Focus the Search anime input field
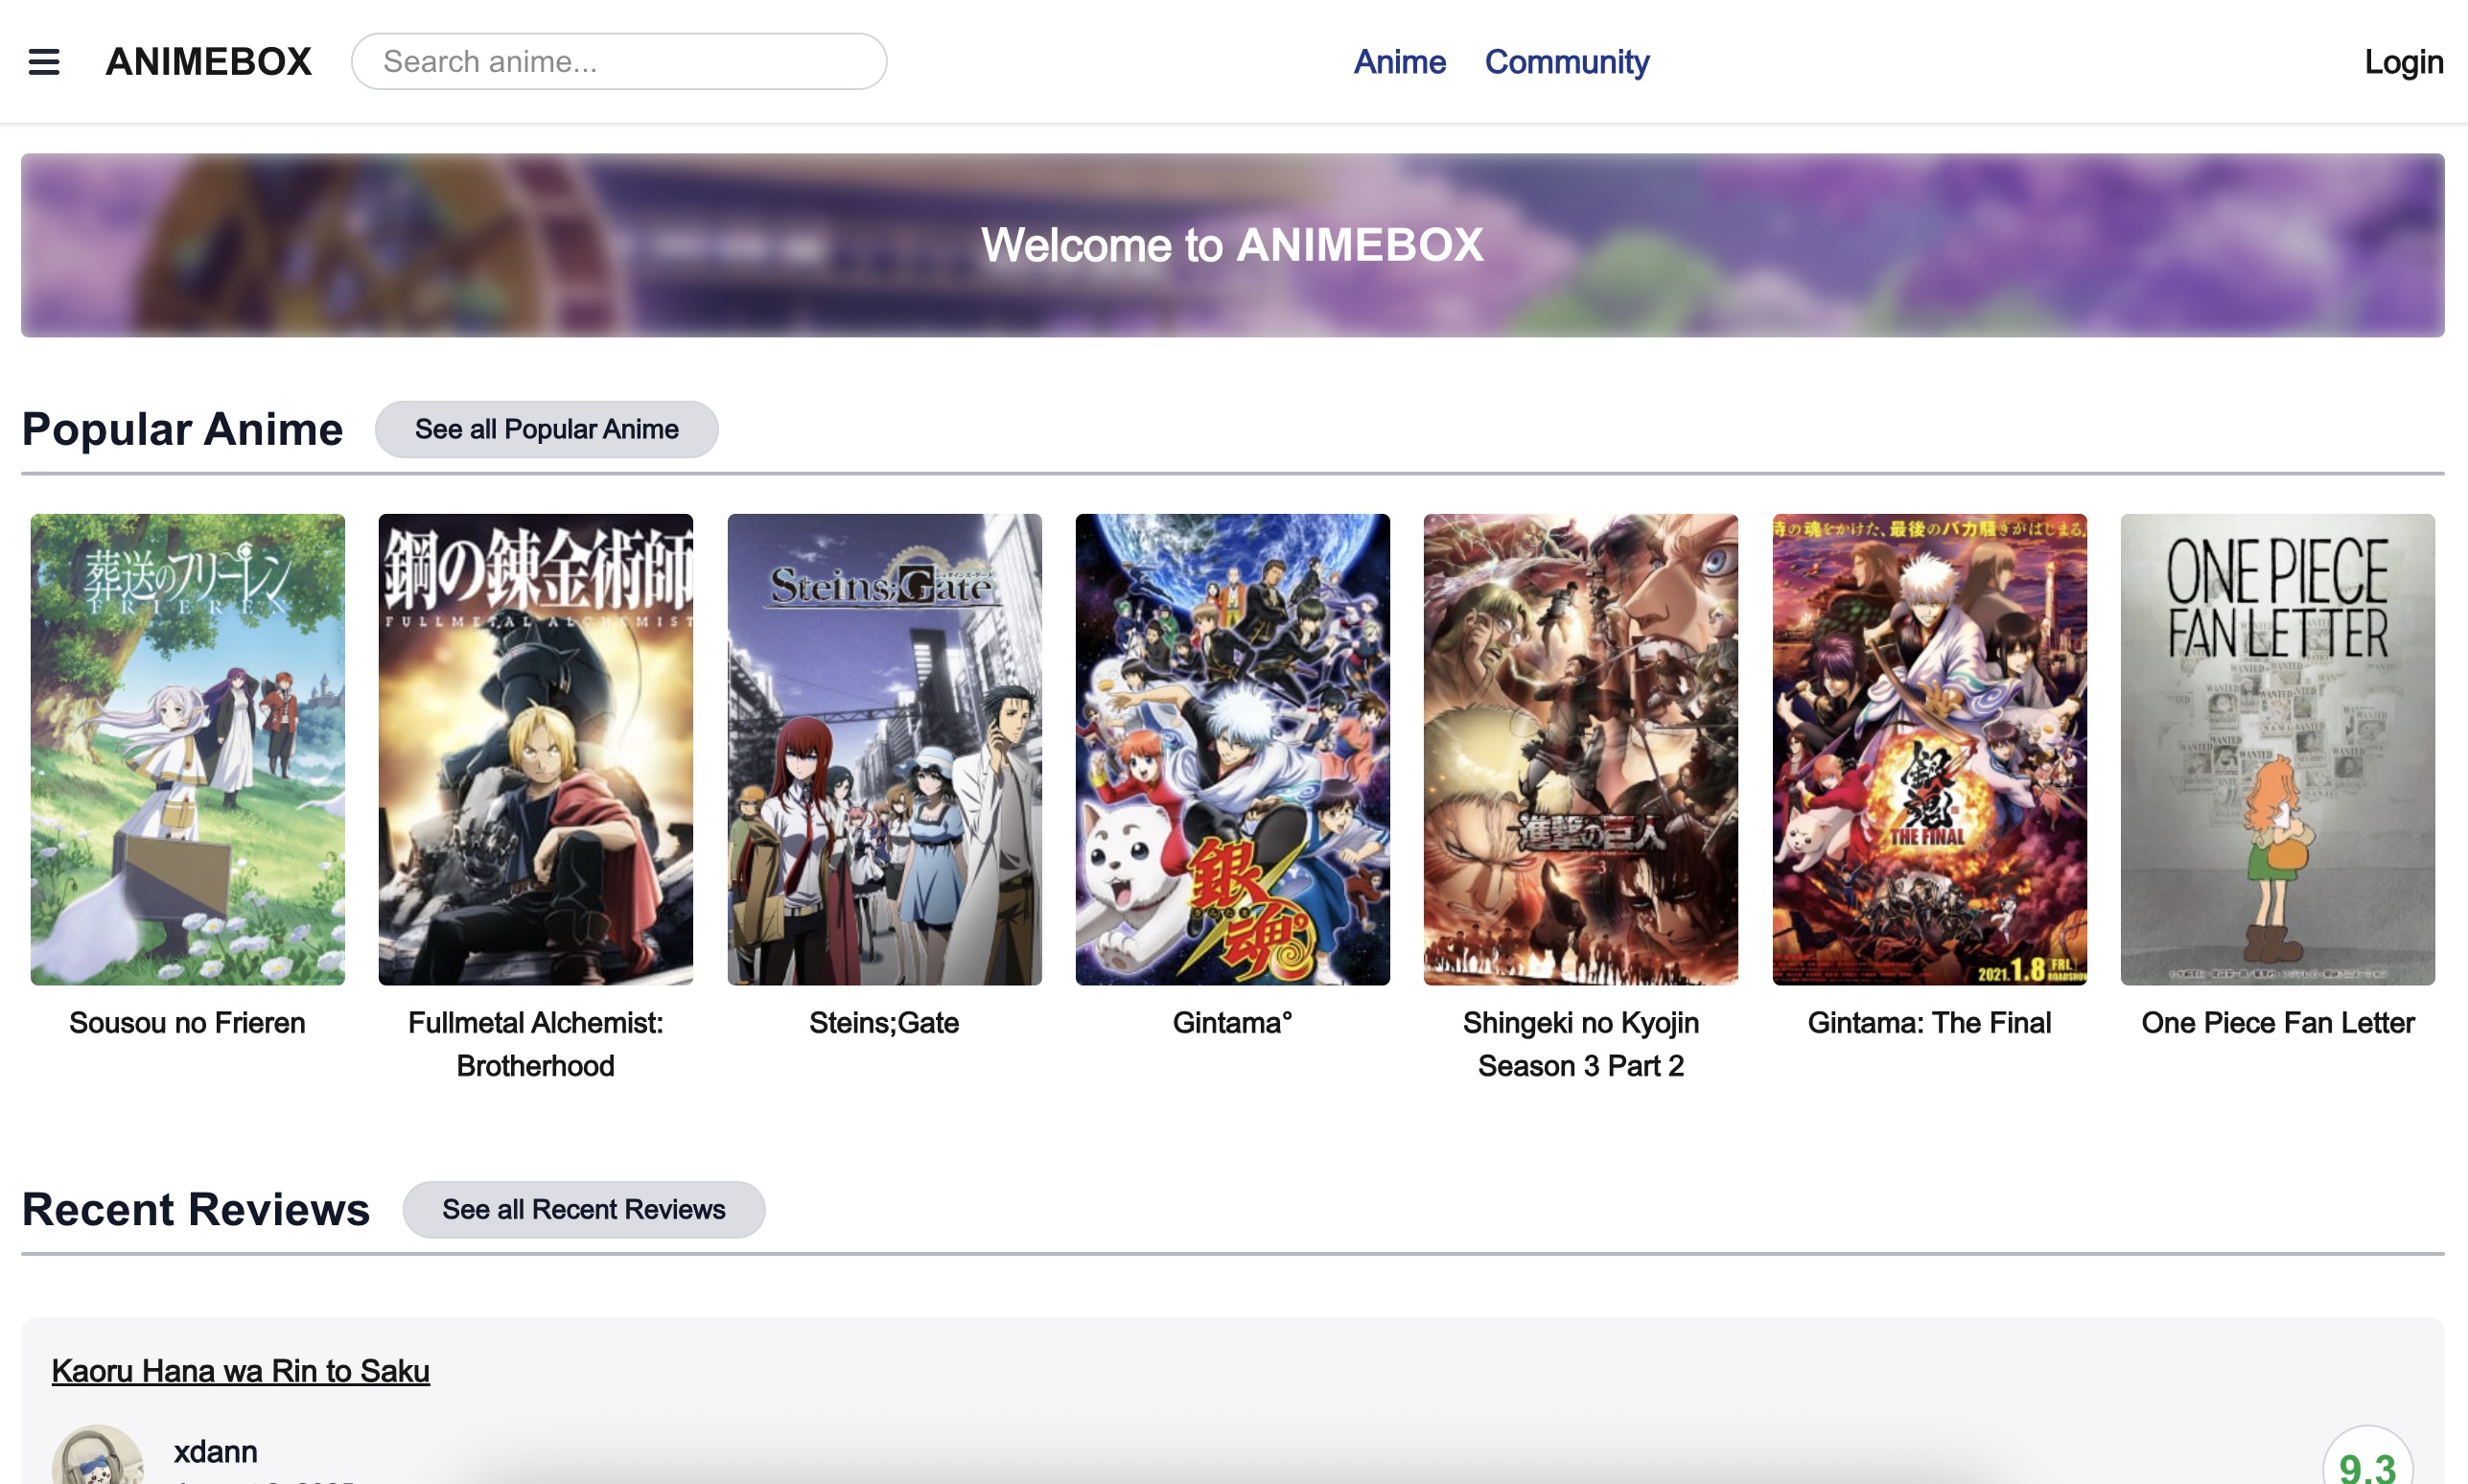Viewport: 2468px width, 1484px height. pos(619,62)
